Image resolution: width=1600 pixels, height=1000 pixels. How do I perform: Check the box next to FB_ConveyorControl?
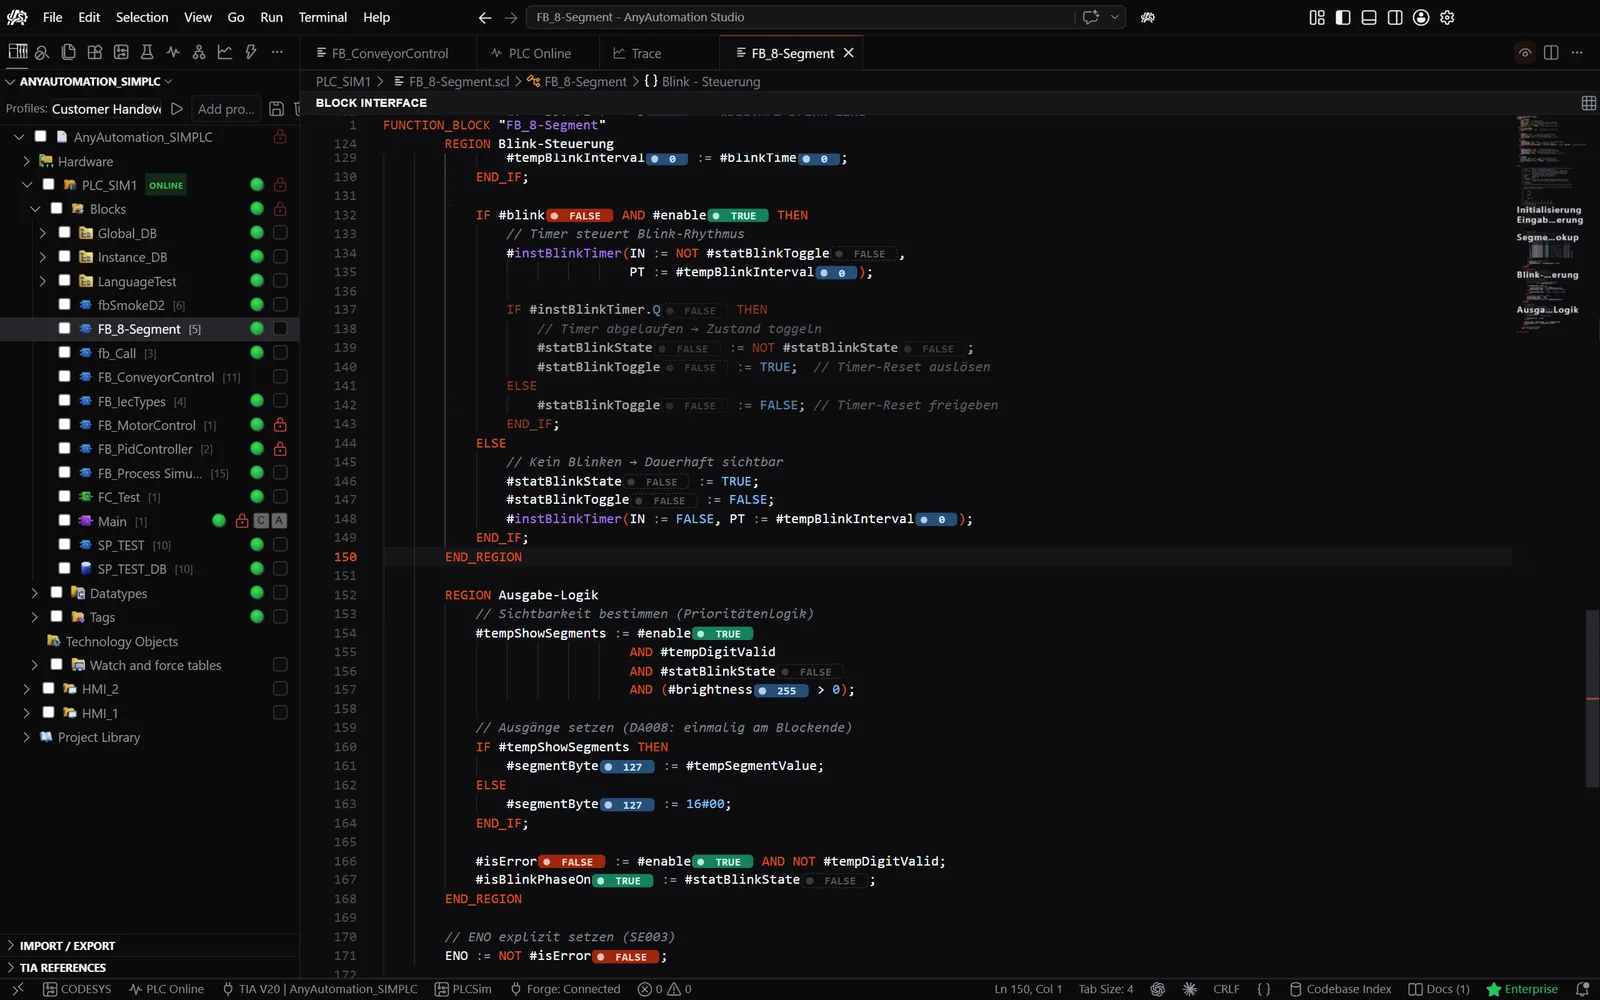65,376
